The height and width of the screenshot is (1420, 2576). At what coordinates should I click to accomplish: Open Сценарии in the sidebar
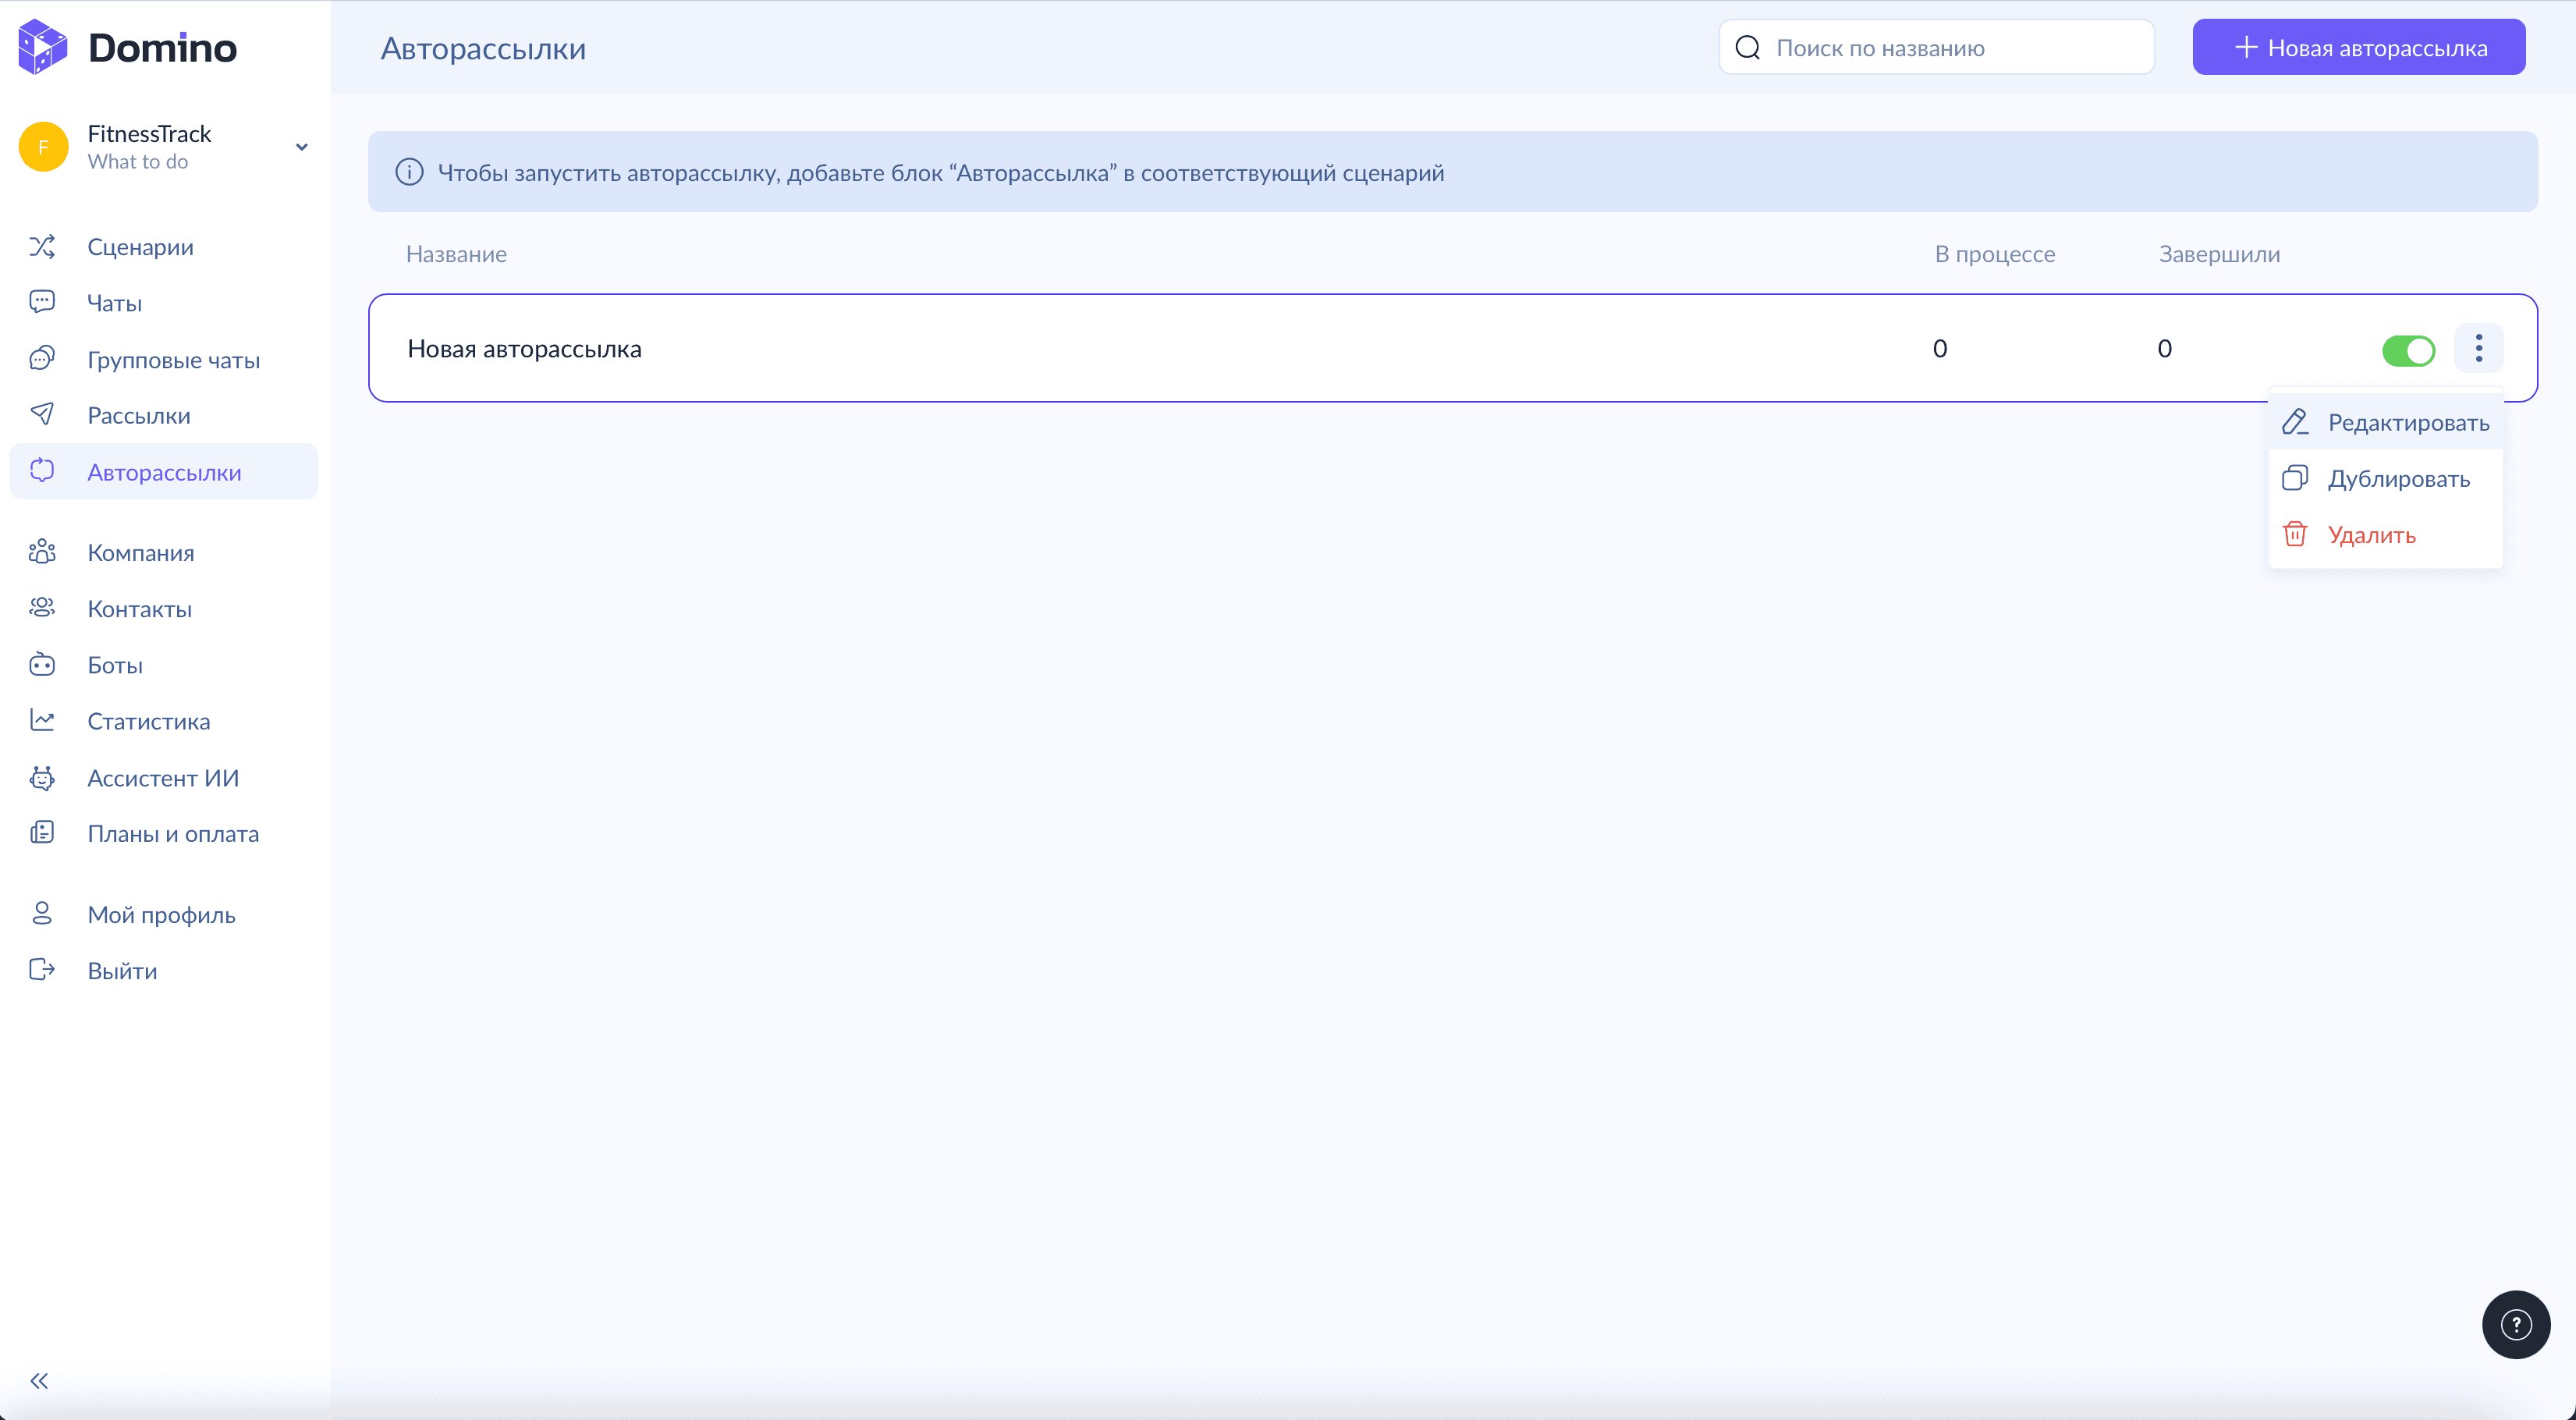[x=164, y=246]
